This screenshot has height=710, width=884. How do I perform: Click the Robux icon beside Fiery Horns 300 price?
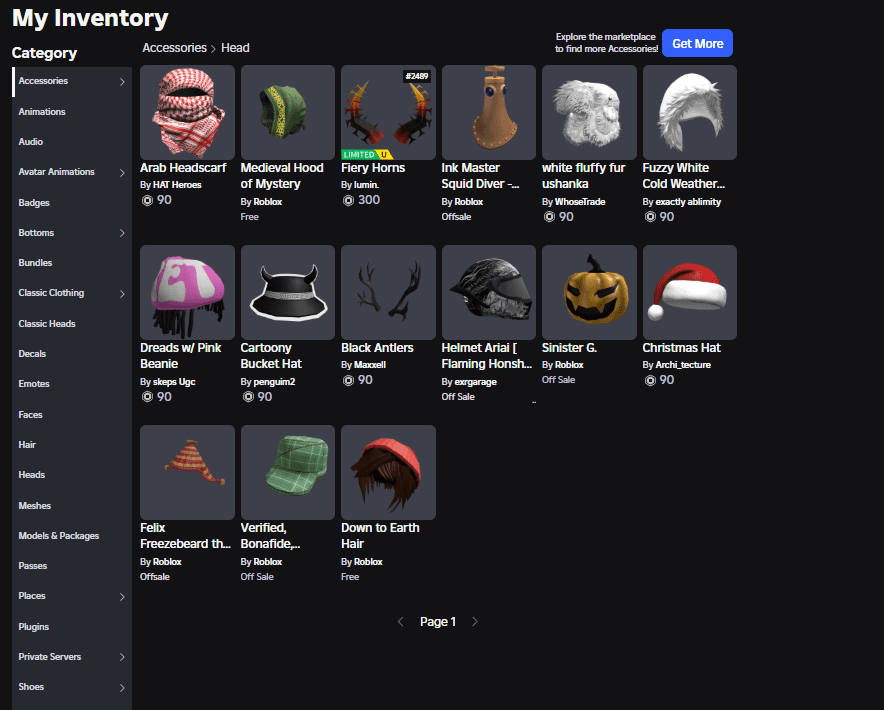coord(347,199)
